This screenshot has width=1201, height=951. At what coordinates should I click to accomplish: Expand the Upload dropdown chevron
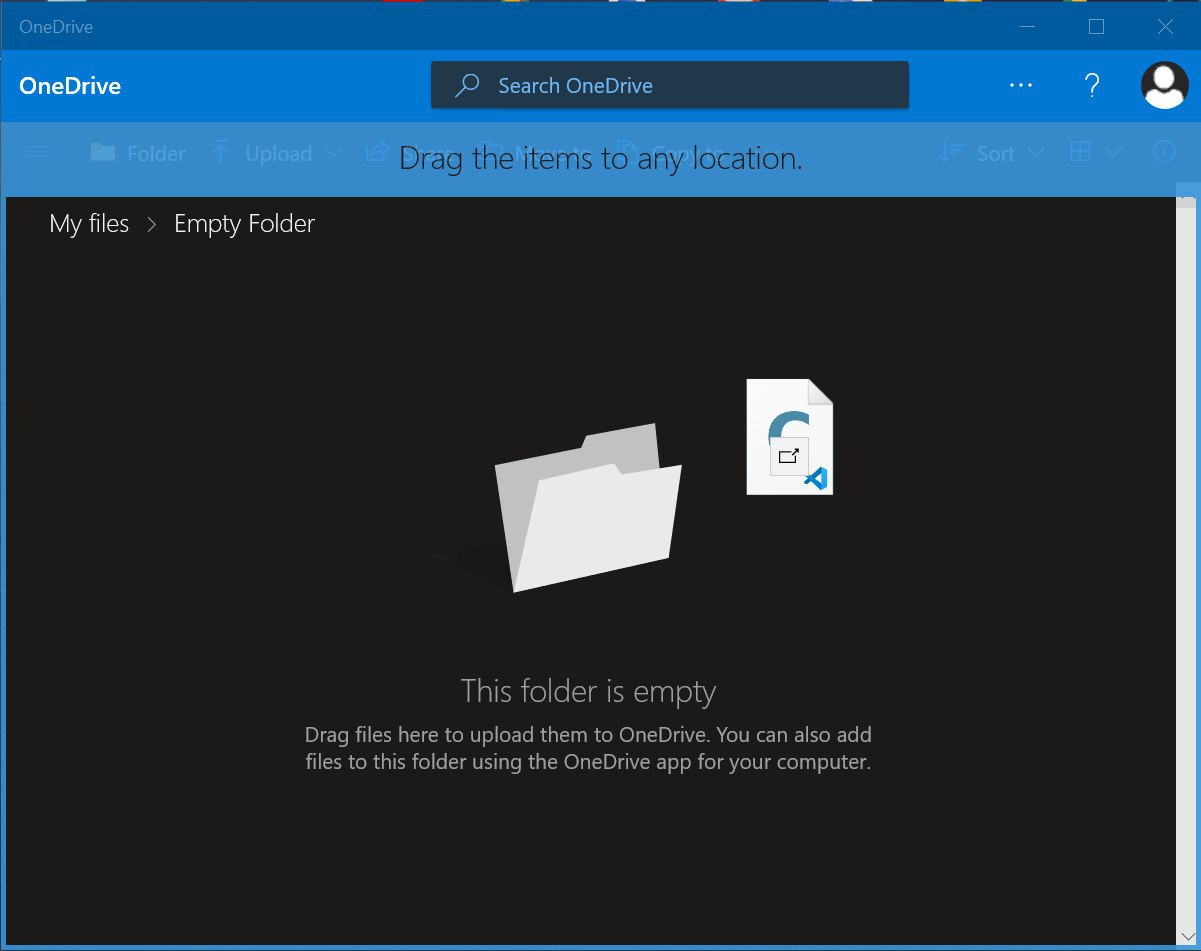click(334, 153)
